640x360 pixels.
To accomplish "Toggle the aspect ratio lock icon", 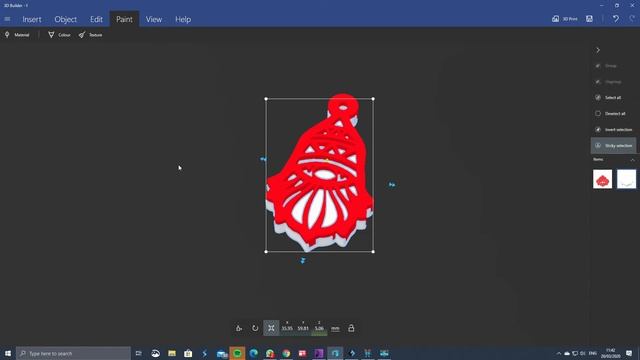I will (x=351, y=328).
